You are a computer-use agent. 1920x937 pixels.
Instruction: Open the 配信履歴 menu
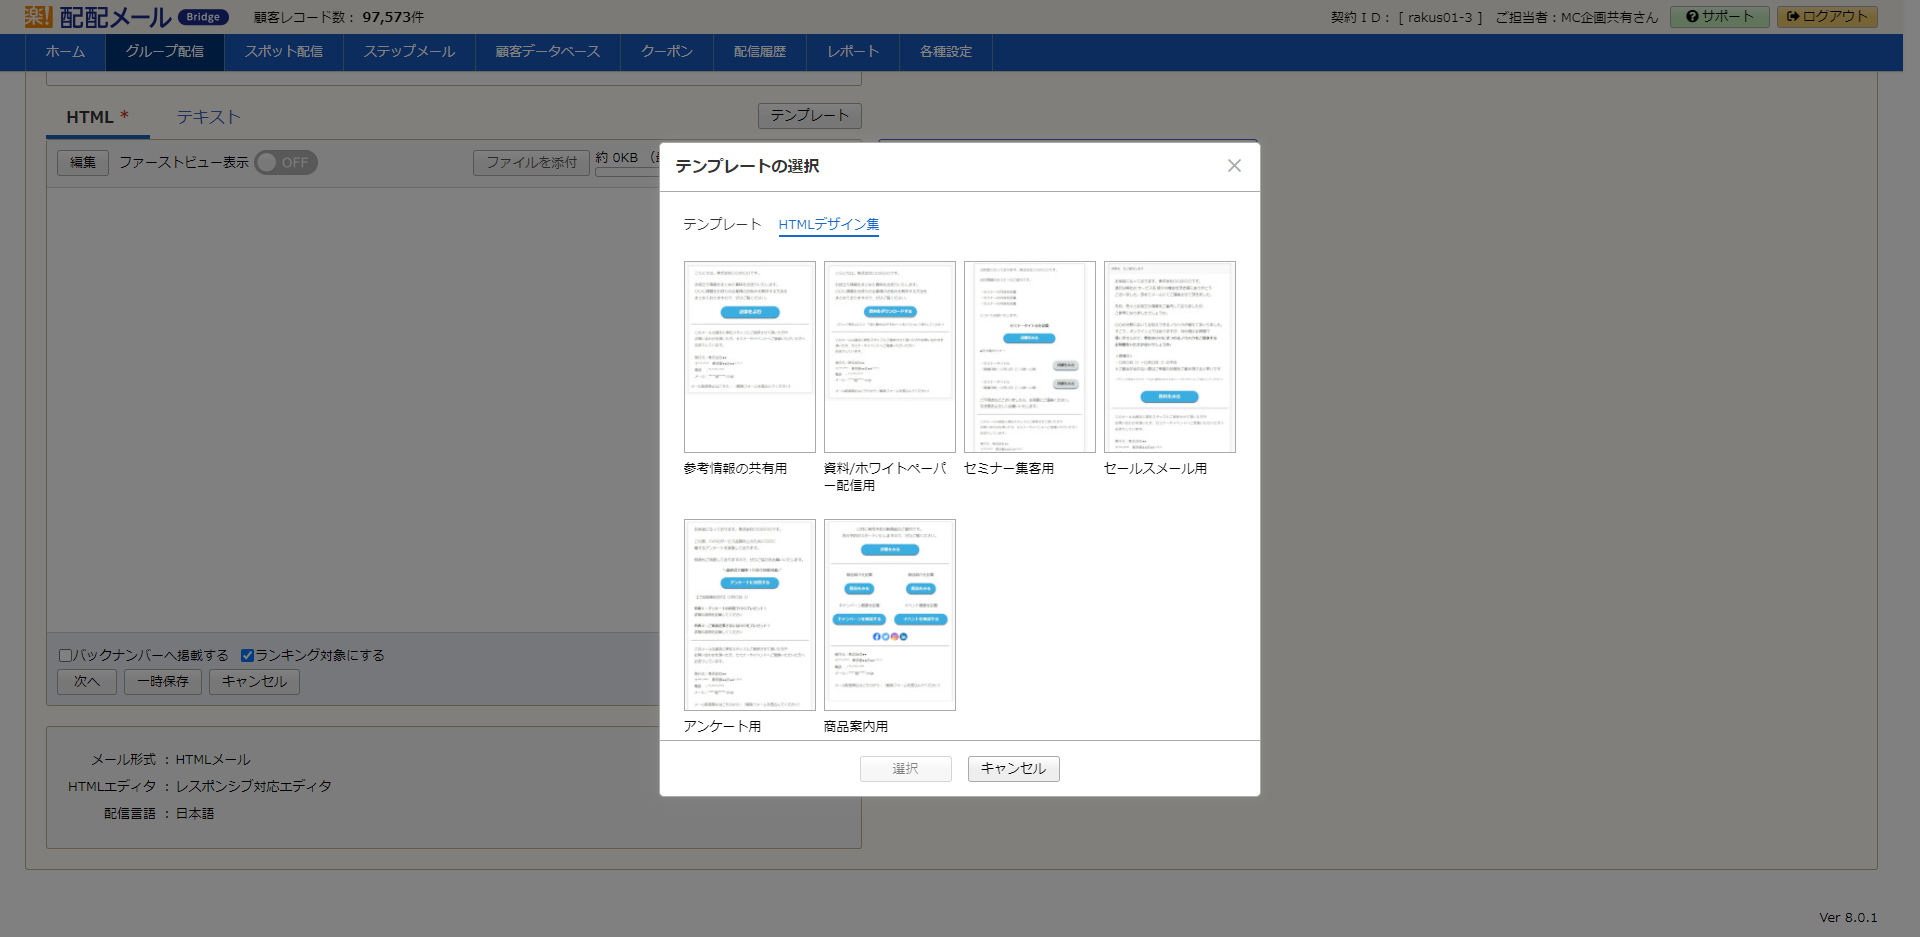coord(759,52)
